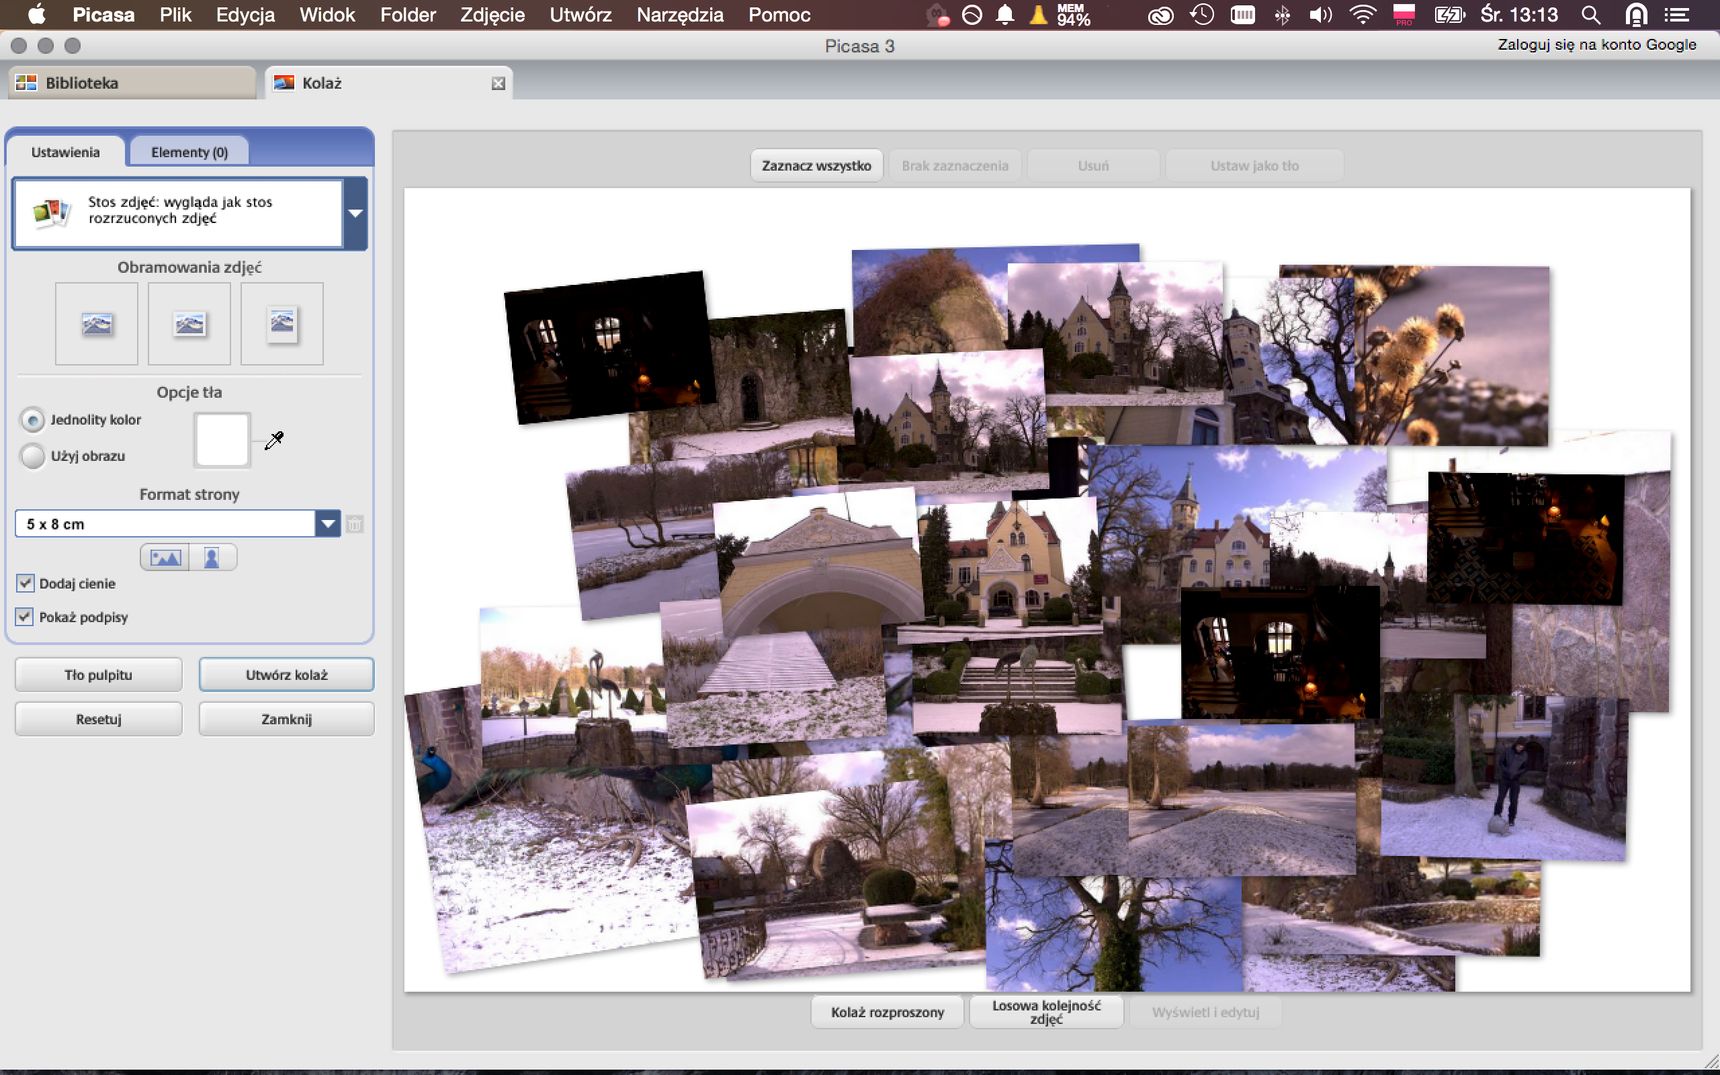Open the page format 5 x 8 cm dropdown
1720x1075 pixels.
(178, 524)
